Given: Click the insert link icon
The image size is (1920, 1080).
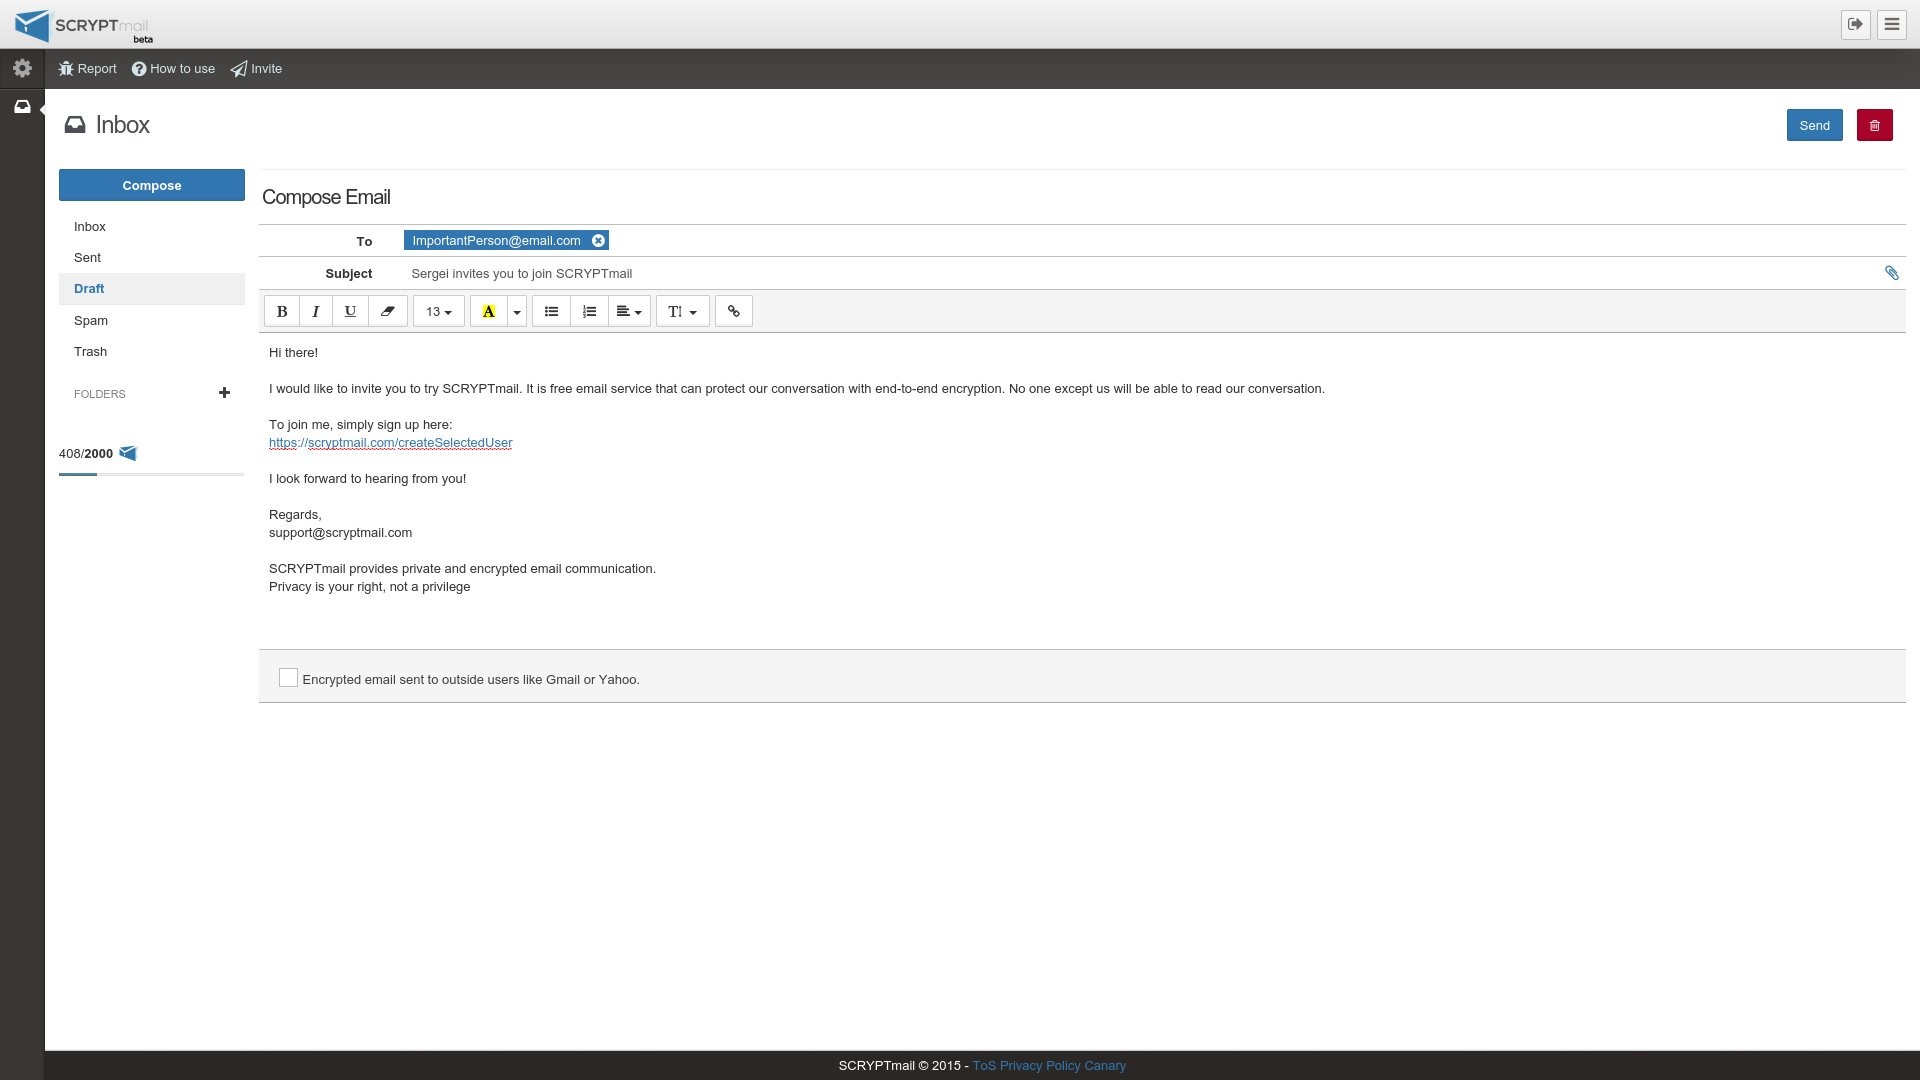Looking at the screenshot, I should 733,312.
